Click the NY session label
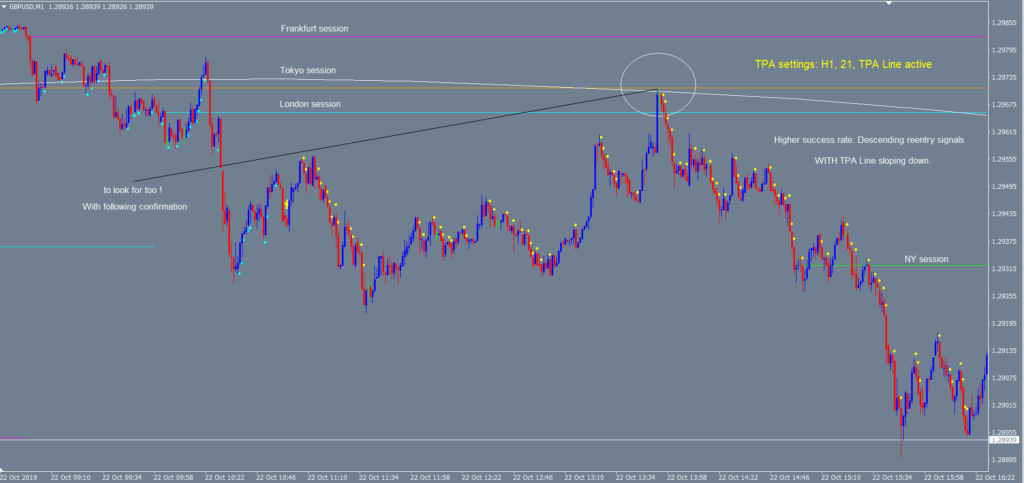 [925, 259]
